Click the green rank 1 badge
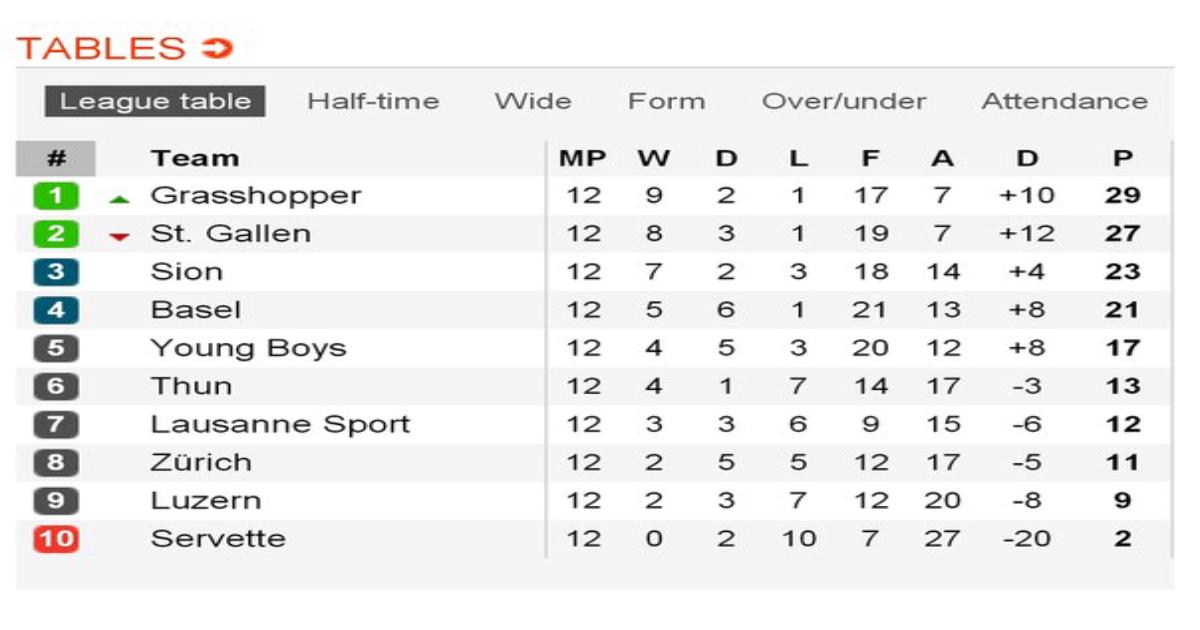This screenshot has height=630, width=1200. 56,196
